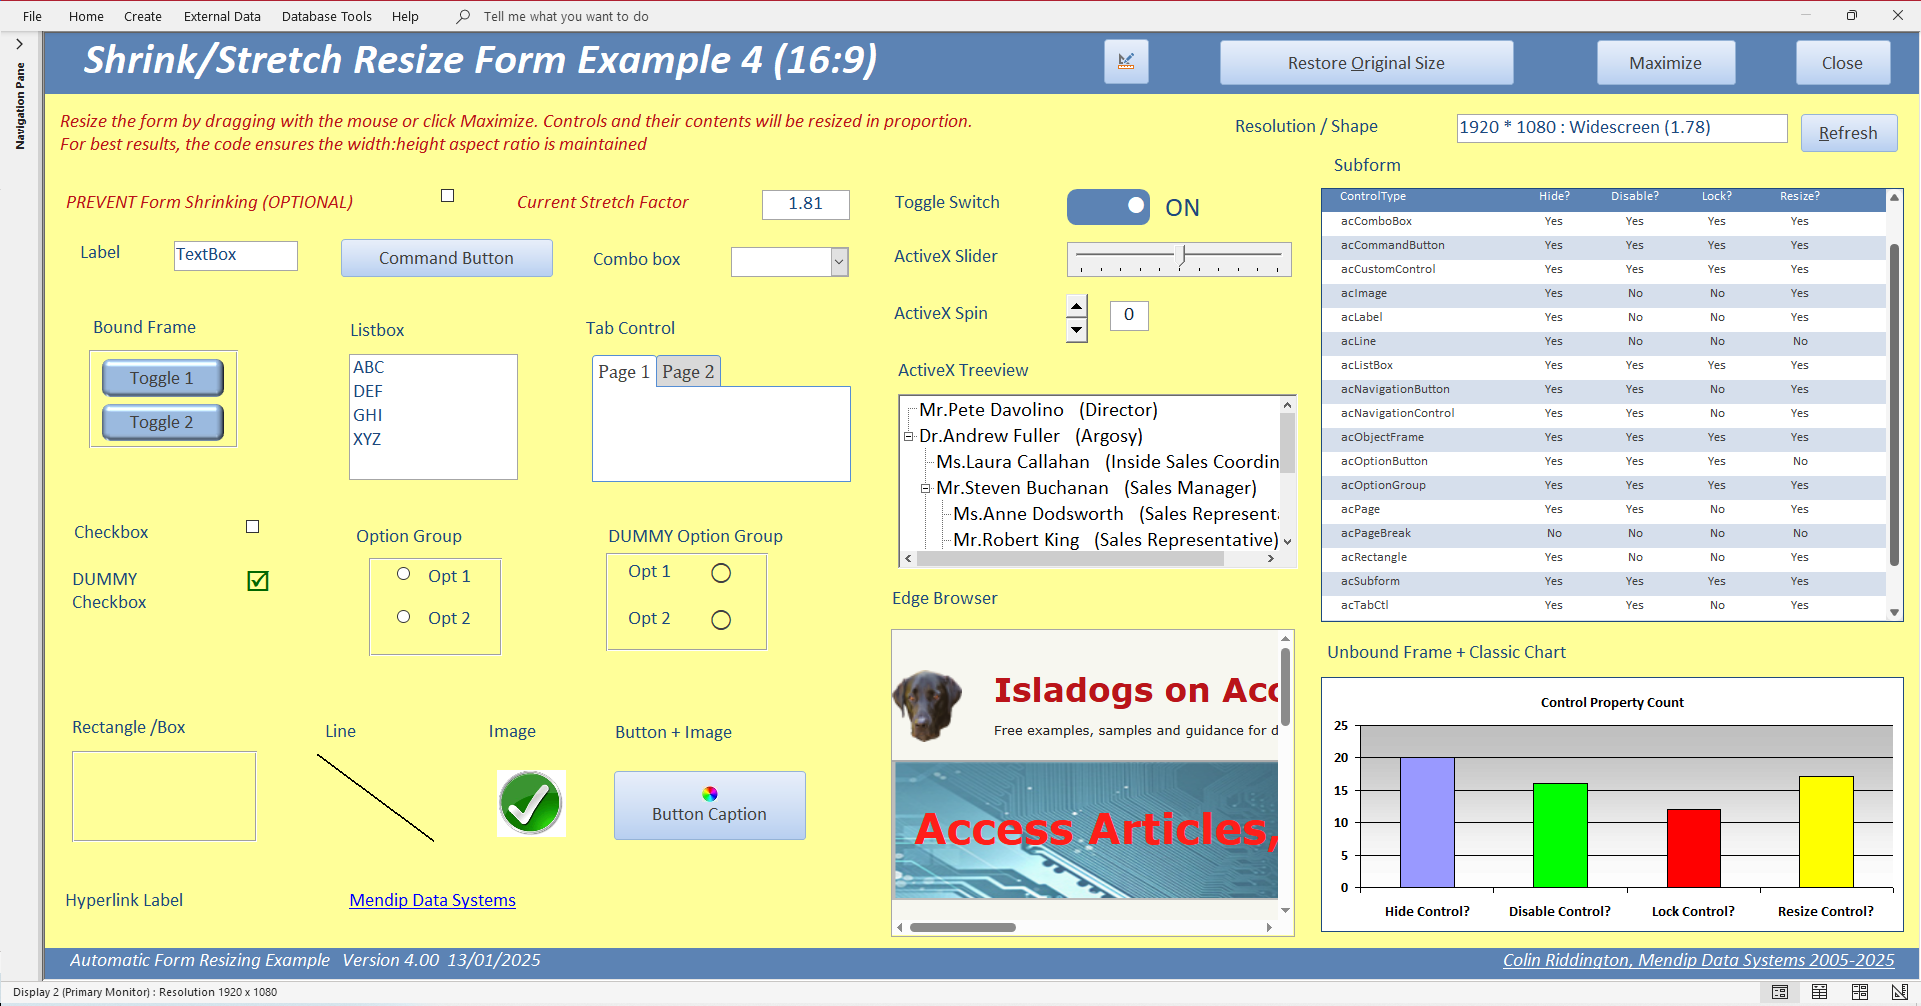Viewport: 1921px width, 1006px height.
Task: Tick the PREVENT Form Shrinking checkbox
Action: (x=448, y=196)
